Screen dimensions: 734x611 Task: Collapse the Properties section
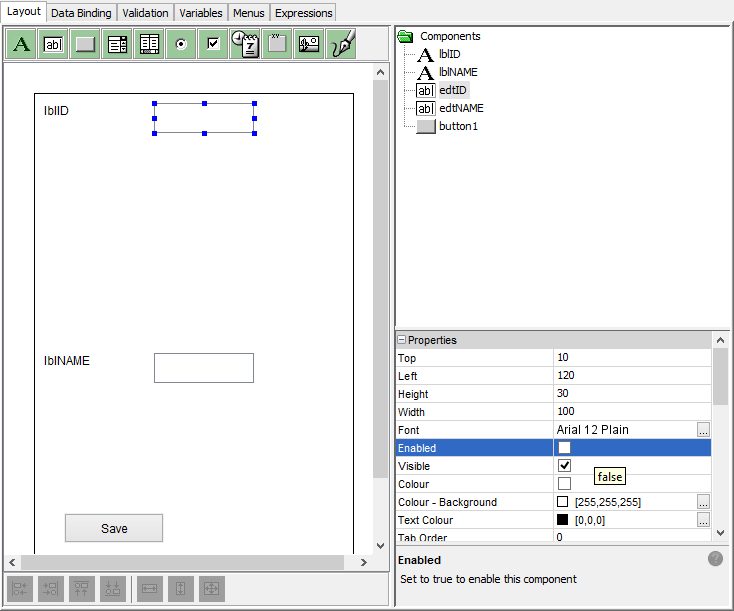tap(402, 340)
